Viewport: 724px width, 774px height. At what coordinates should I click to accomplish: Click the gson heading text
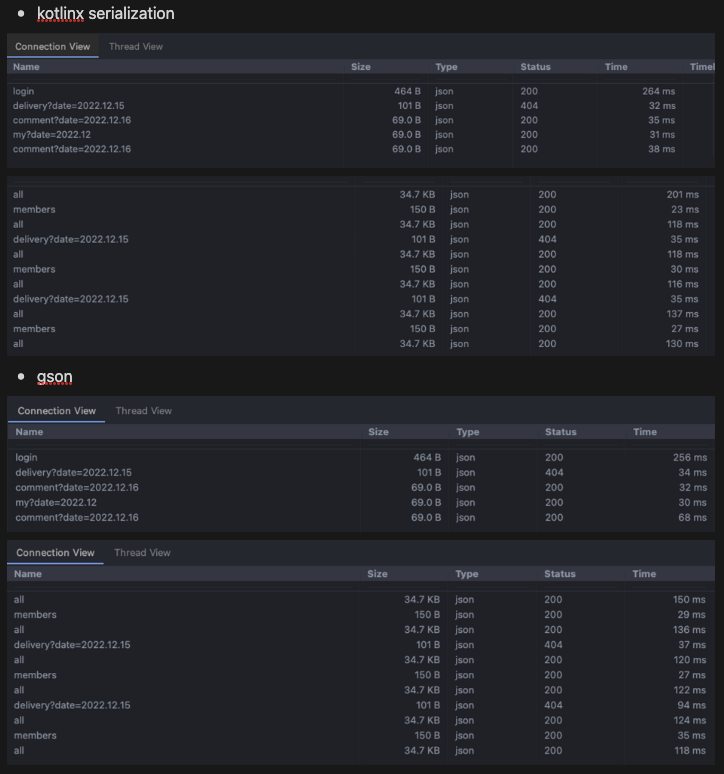55,377
